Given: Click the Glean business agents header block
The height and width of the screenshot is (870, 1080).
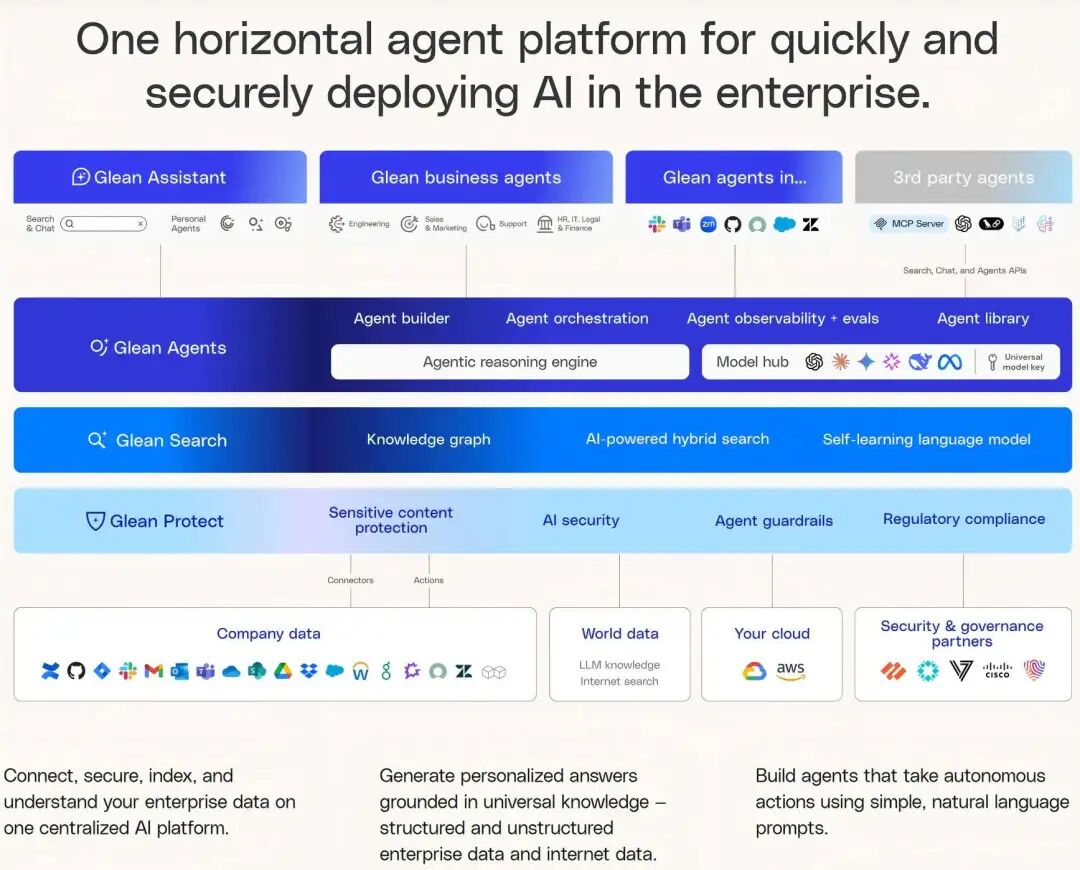Looking at the screenshot, I should (466, 177).
